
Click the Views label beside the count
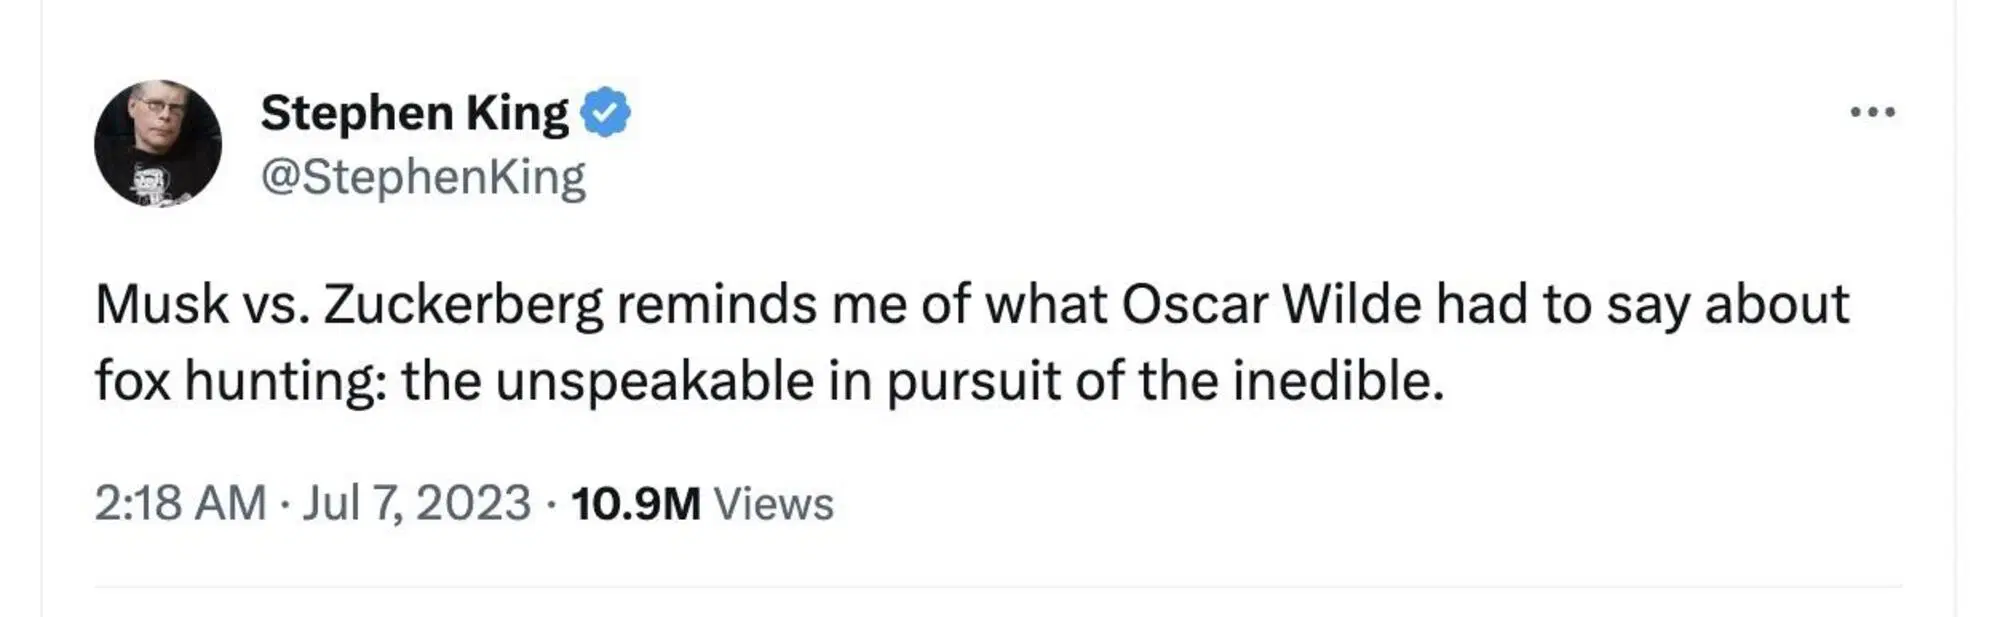click(x=773, y=503)
